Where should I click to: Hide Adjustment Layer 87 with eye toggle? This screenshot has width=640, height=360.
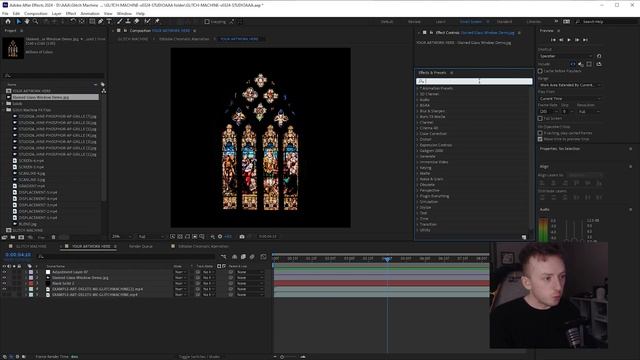(x=4, y=272)
